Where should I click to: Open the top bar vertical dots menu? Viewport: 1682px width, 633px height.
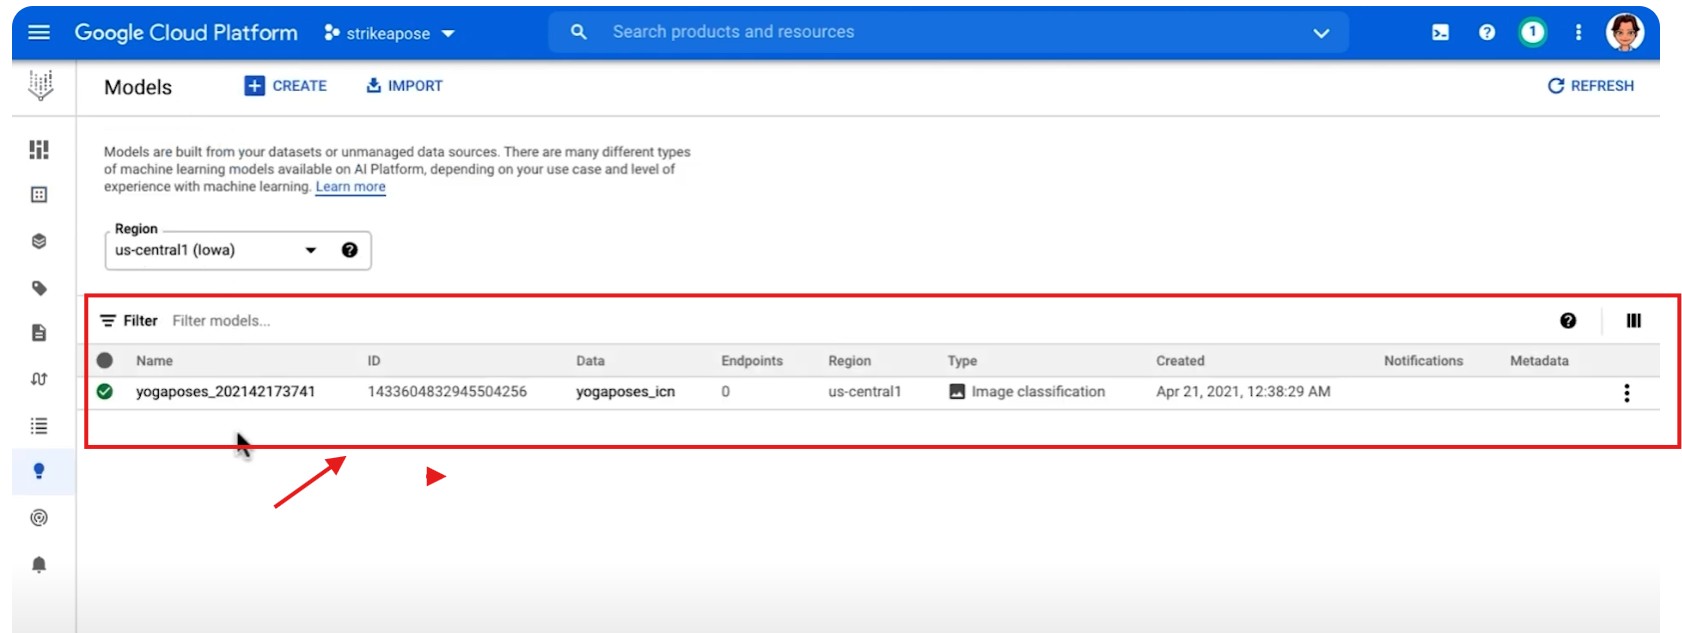point(1578,33)
